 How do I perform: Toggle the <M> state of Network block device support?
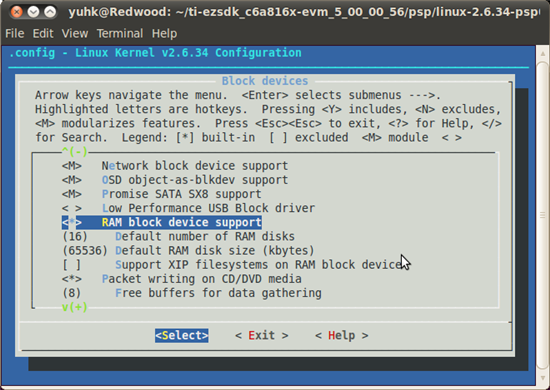coord(72,166)
